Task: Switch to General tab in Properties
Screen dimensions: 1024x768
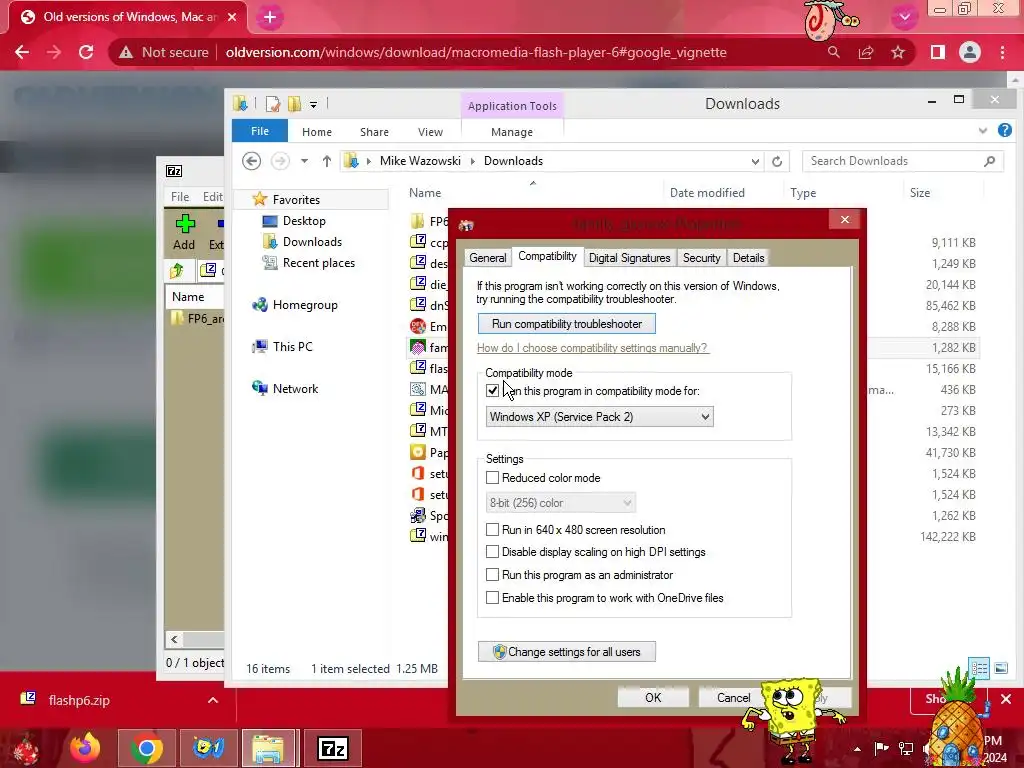Action: 488,258
